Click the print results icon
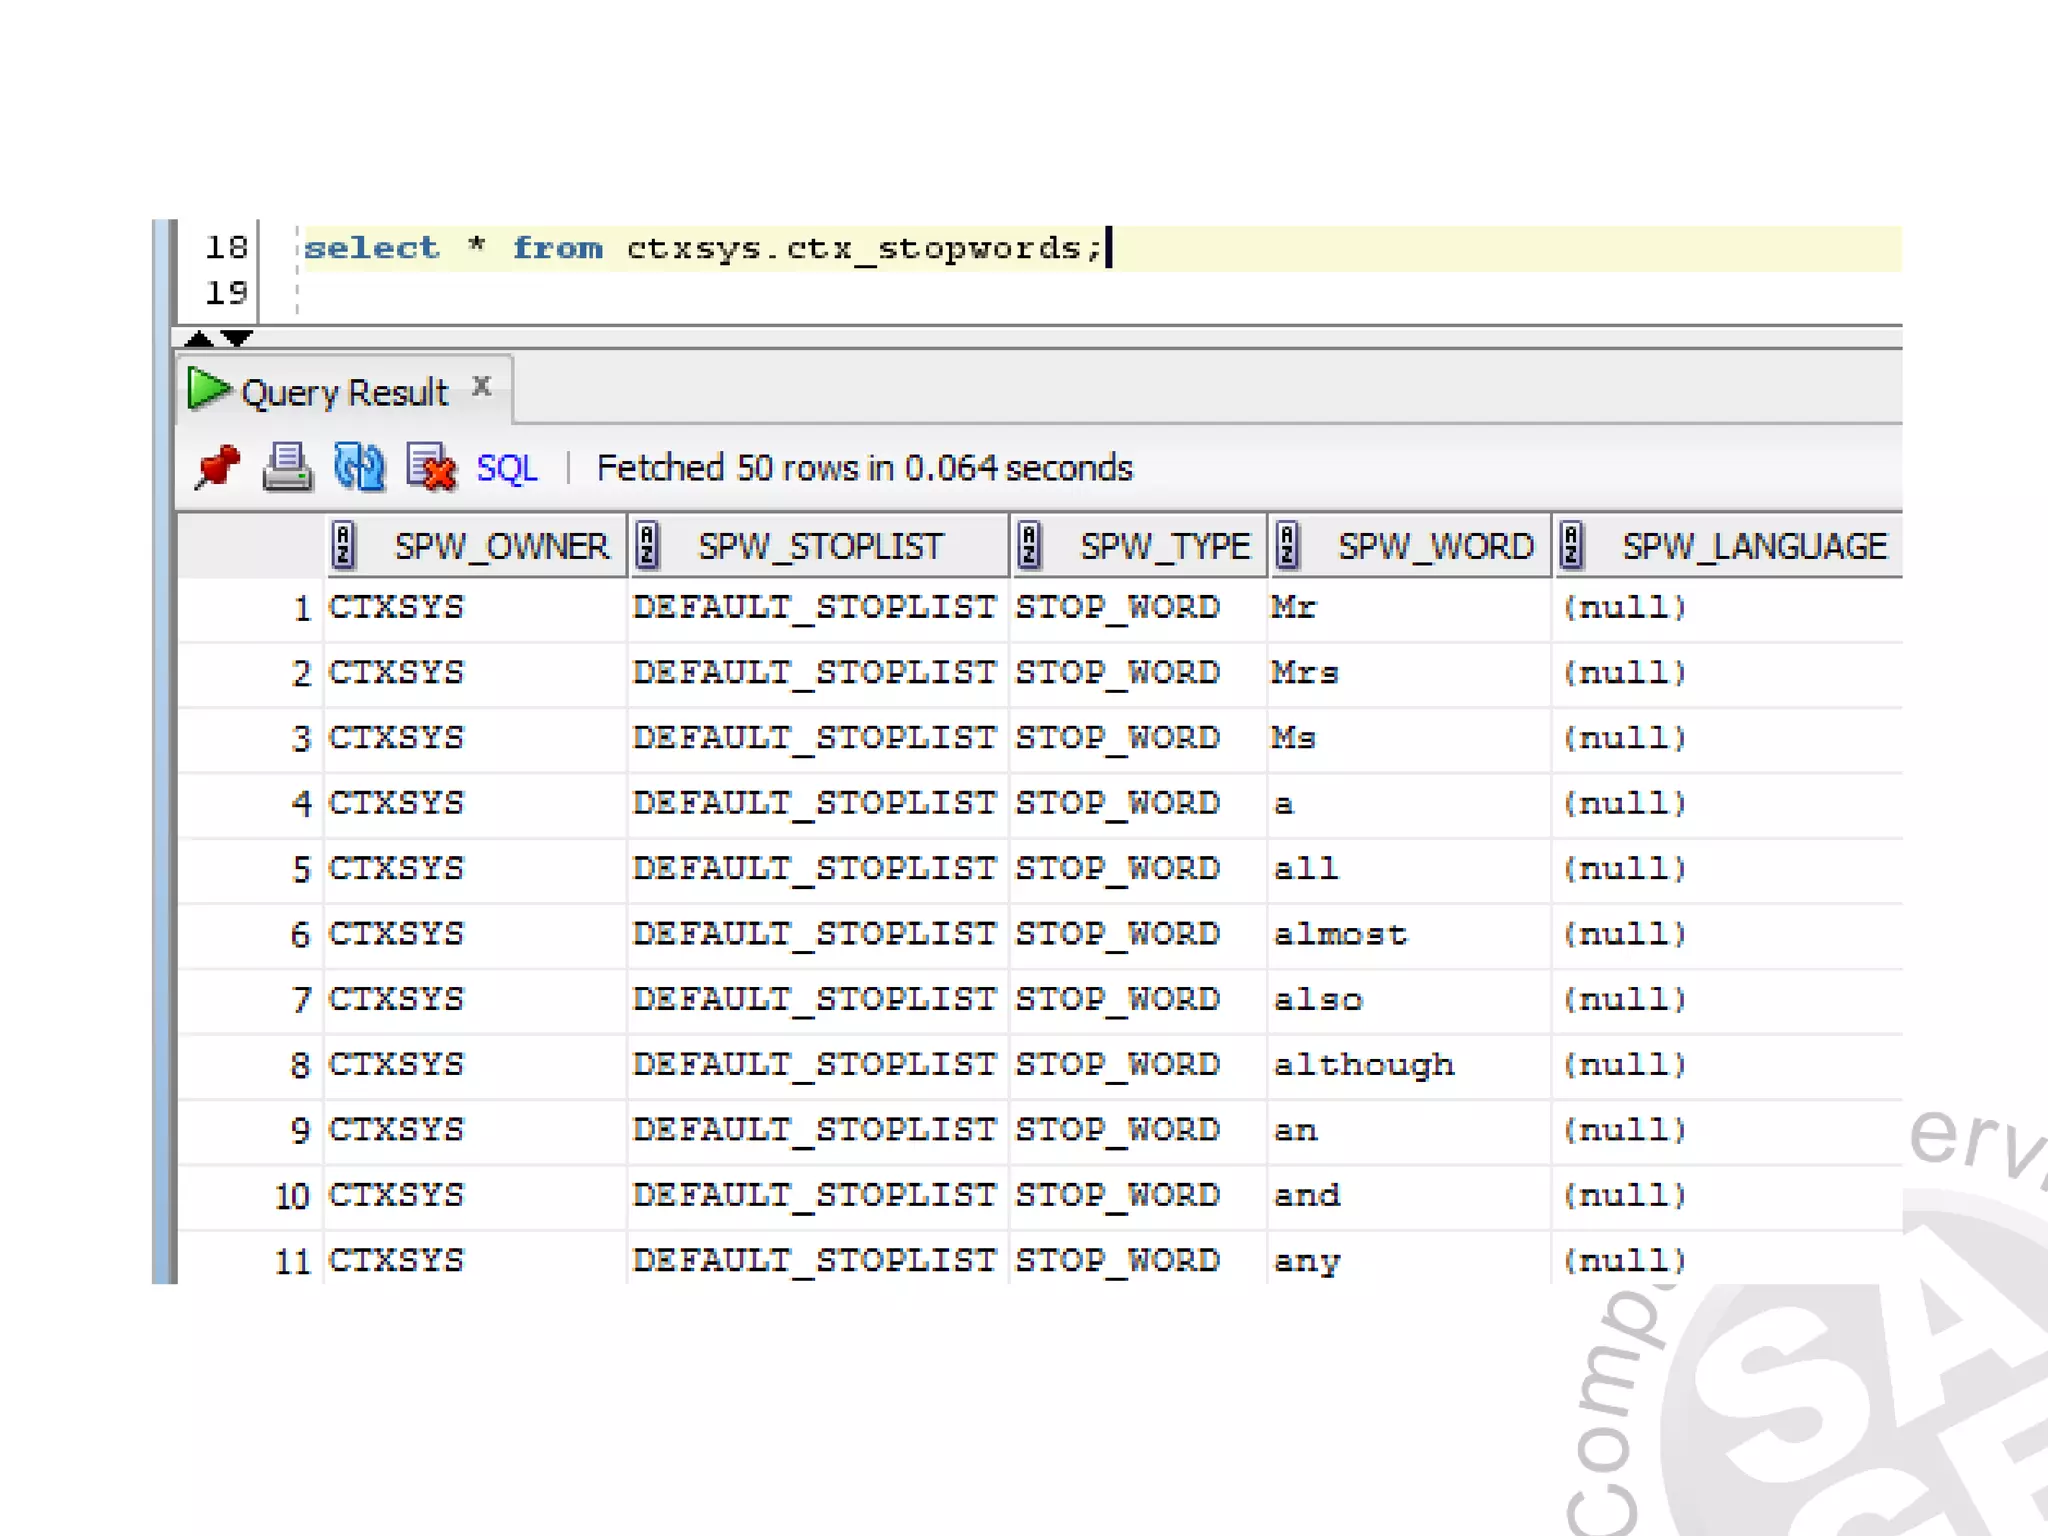The width and height of the screenshot is (2048, 1536). click(x=287, y=467)
